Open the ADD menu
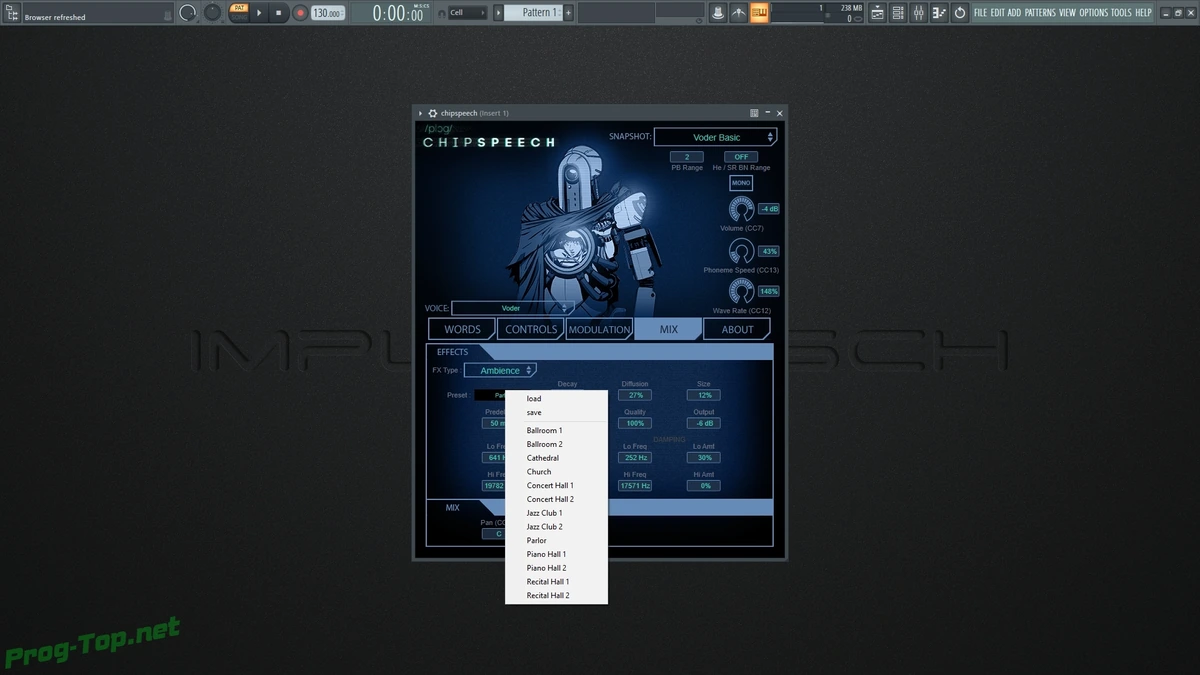Image resolution: width=1200 pixels, height=675 pixels. click(1015, 13)
